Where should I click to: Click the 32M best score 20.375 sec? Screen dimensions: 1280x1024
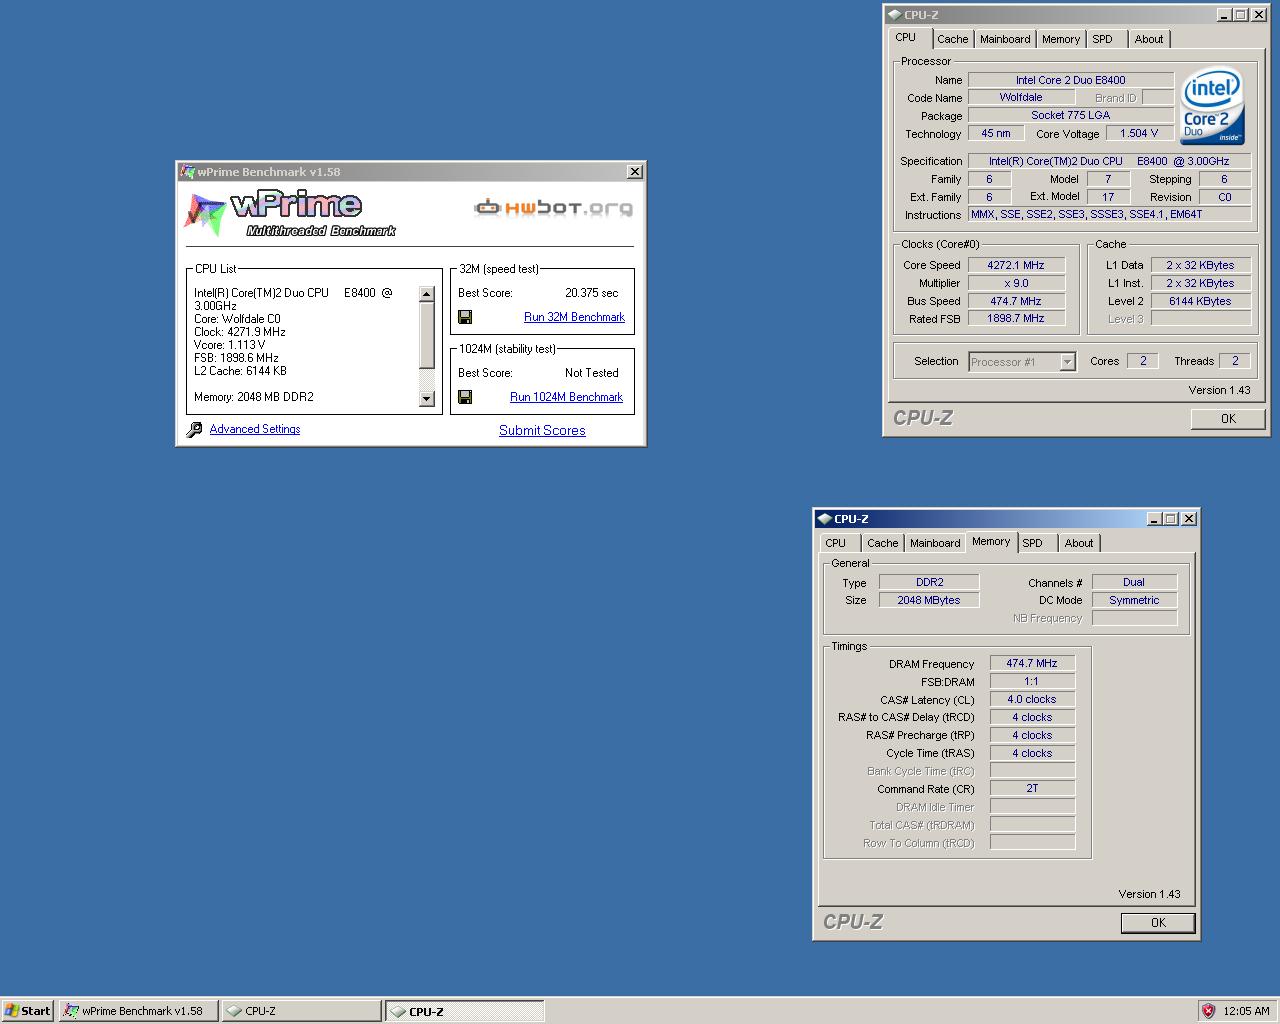(x=592, y=293)
